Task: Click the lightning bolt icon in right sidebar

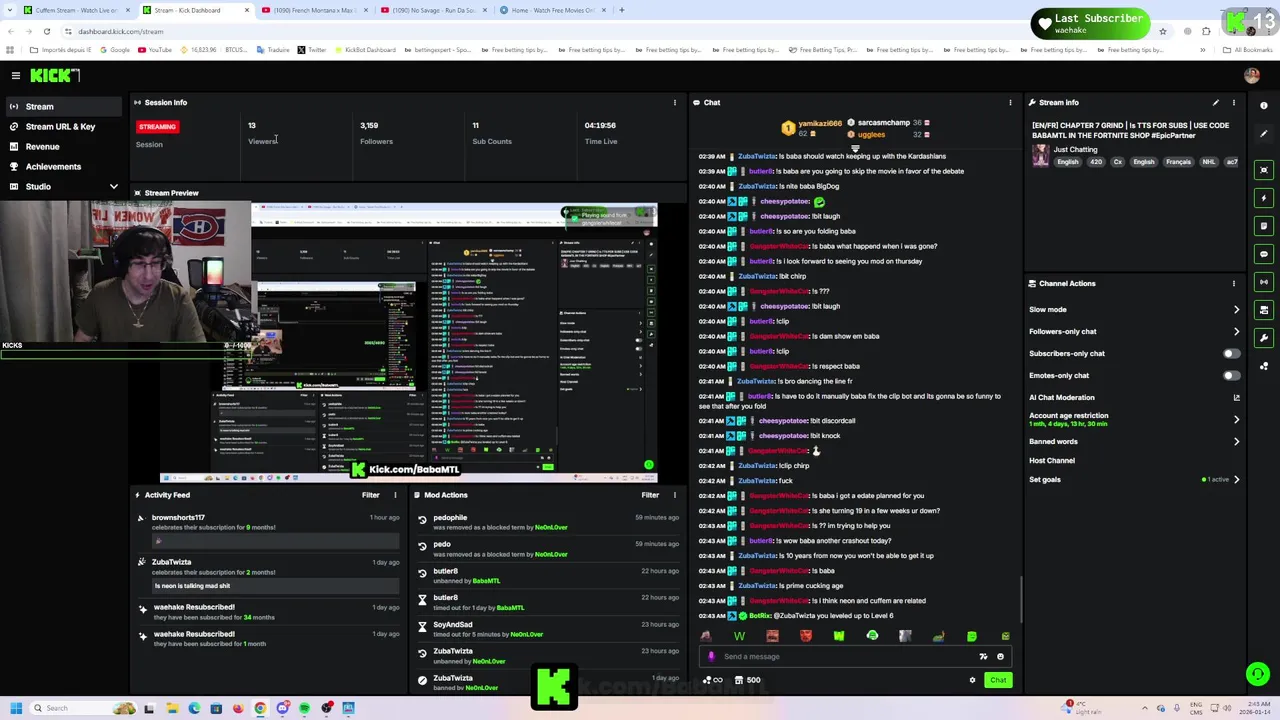Action: pyautogui.click(x=1264, y=198)
